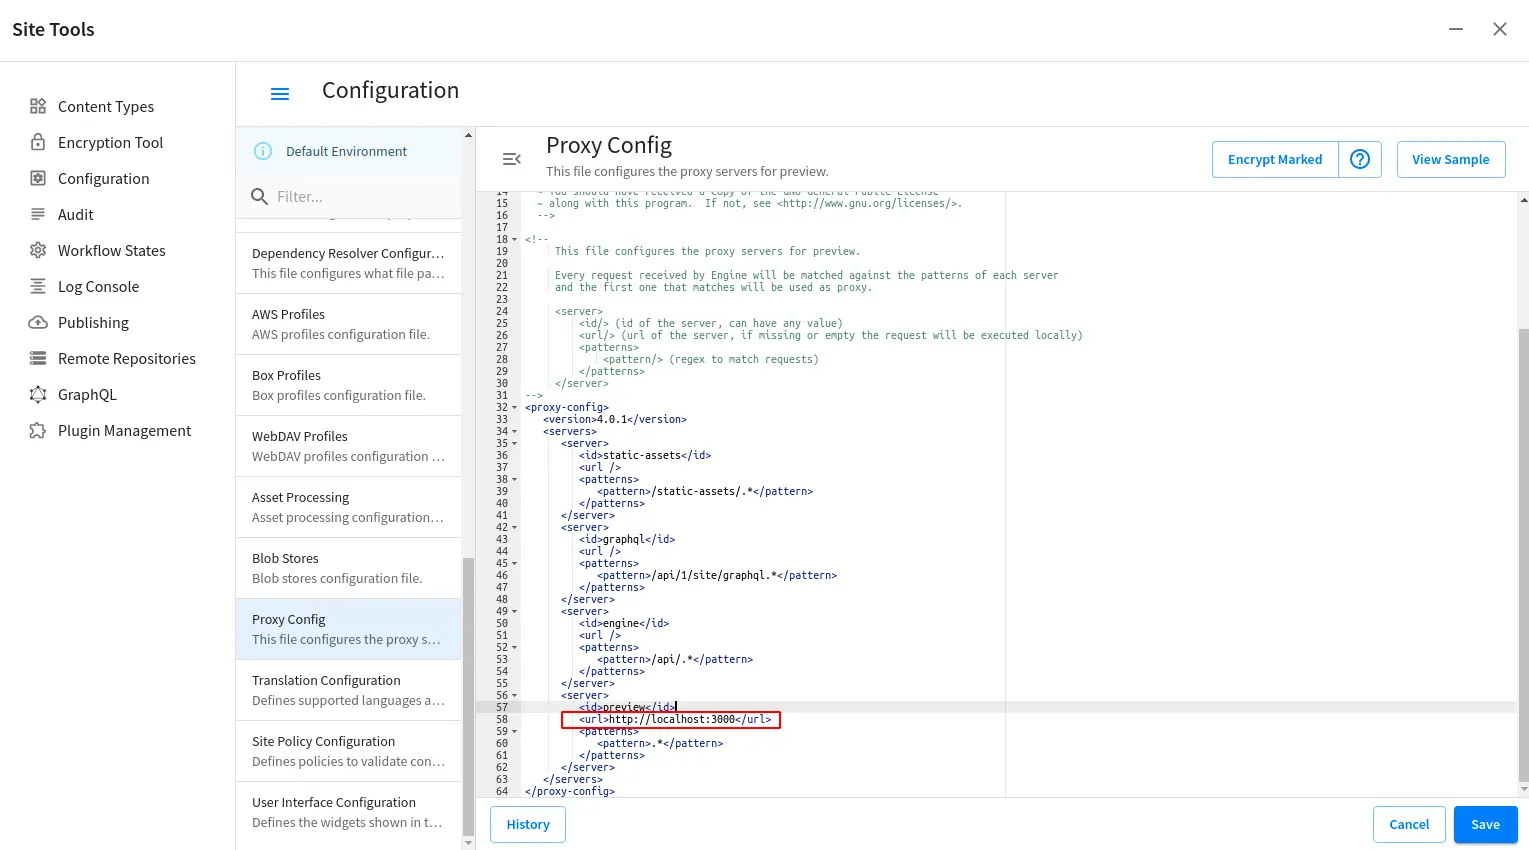Click the Publishing cloud icon
Screen dimensions: 1529x850
(x=38, y=322)
